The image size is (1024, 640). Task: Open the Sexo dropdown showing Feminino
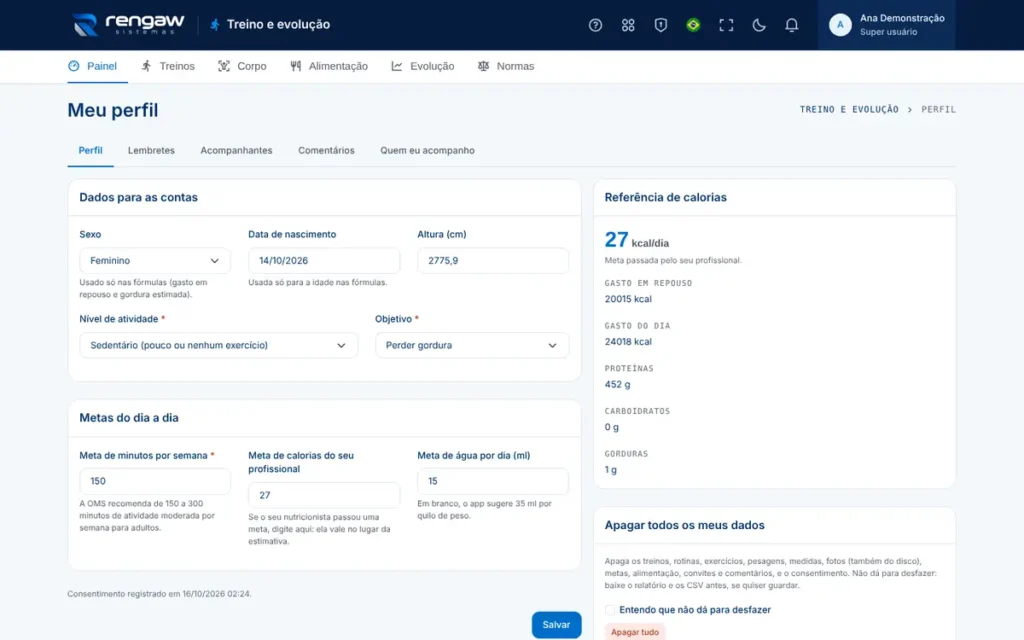[x=155, y=261]
